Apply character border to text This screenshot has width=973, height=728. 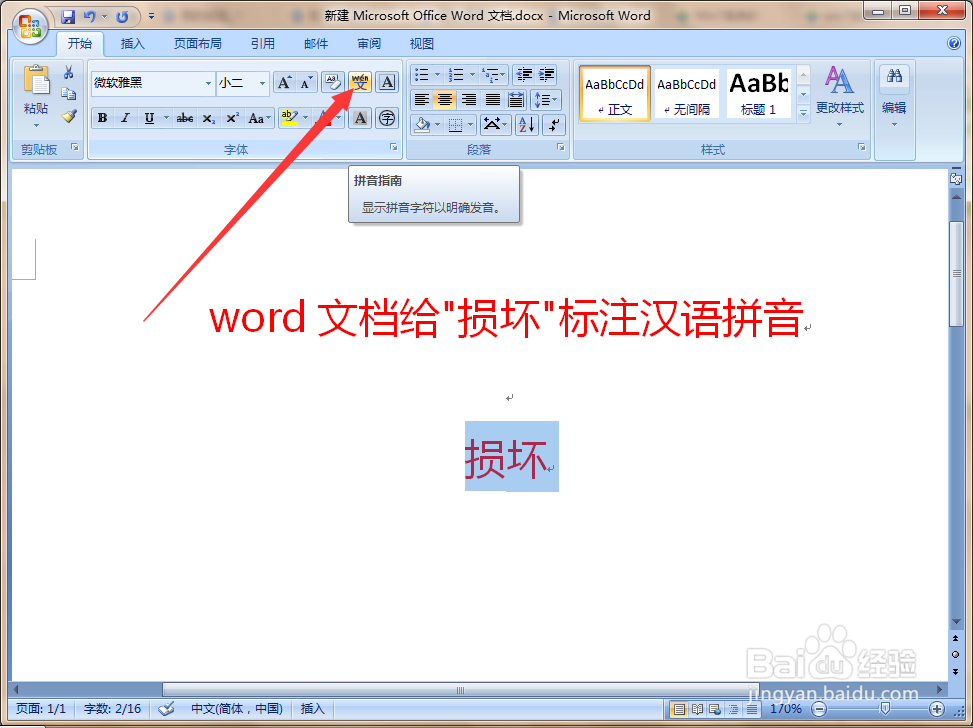point(387,82)
